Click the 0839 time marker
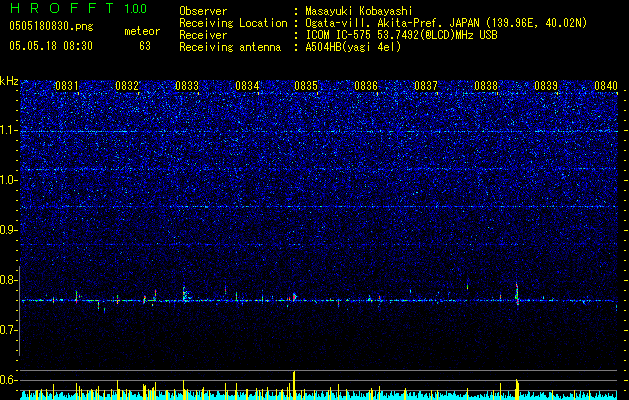629x400 pixels. point(546,86)
